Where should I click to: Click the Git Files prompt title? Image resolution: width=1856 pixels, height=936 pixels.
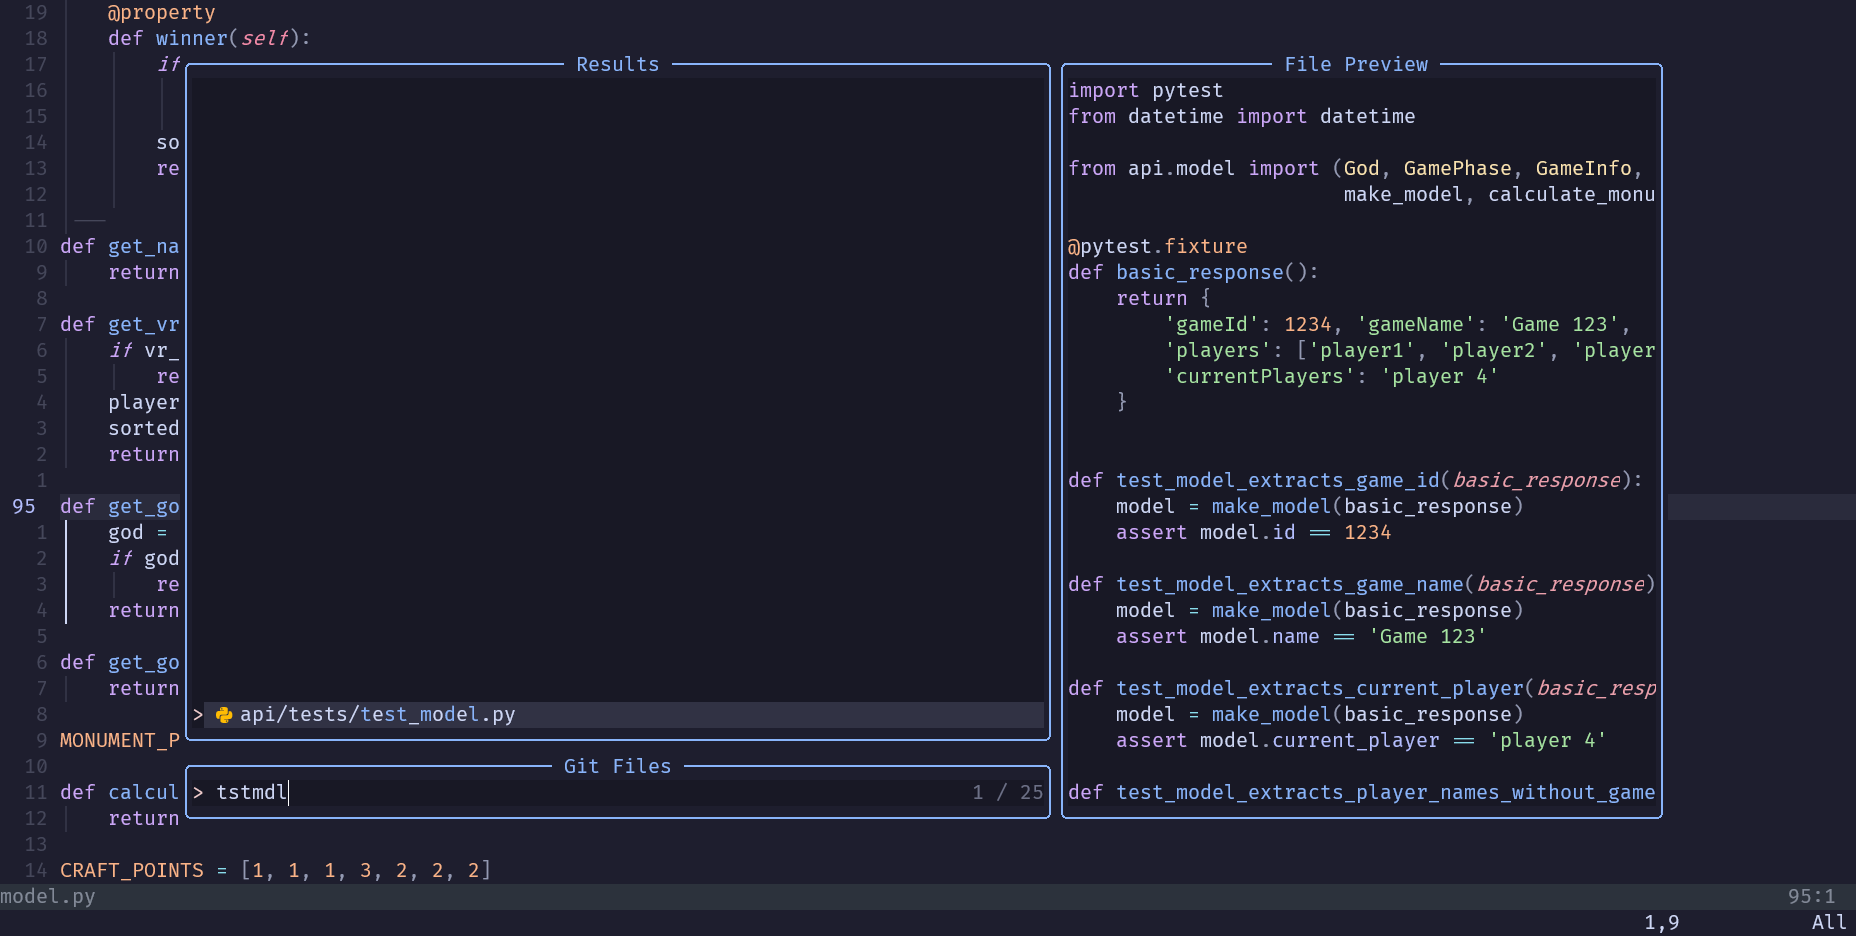click(x=618, y=767)
